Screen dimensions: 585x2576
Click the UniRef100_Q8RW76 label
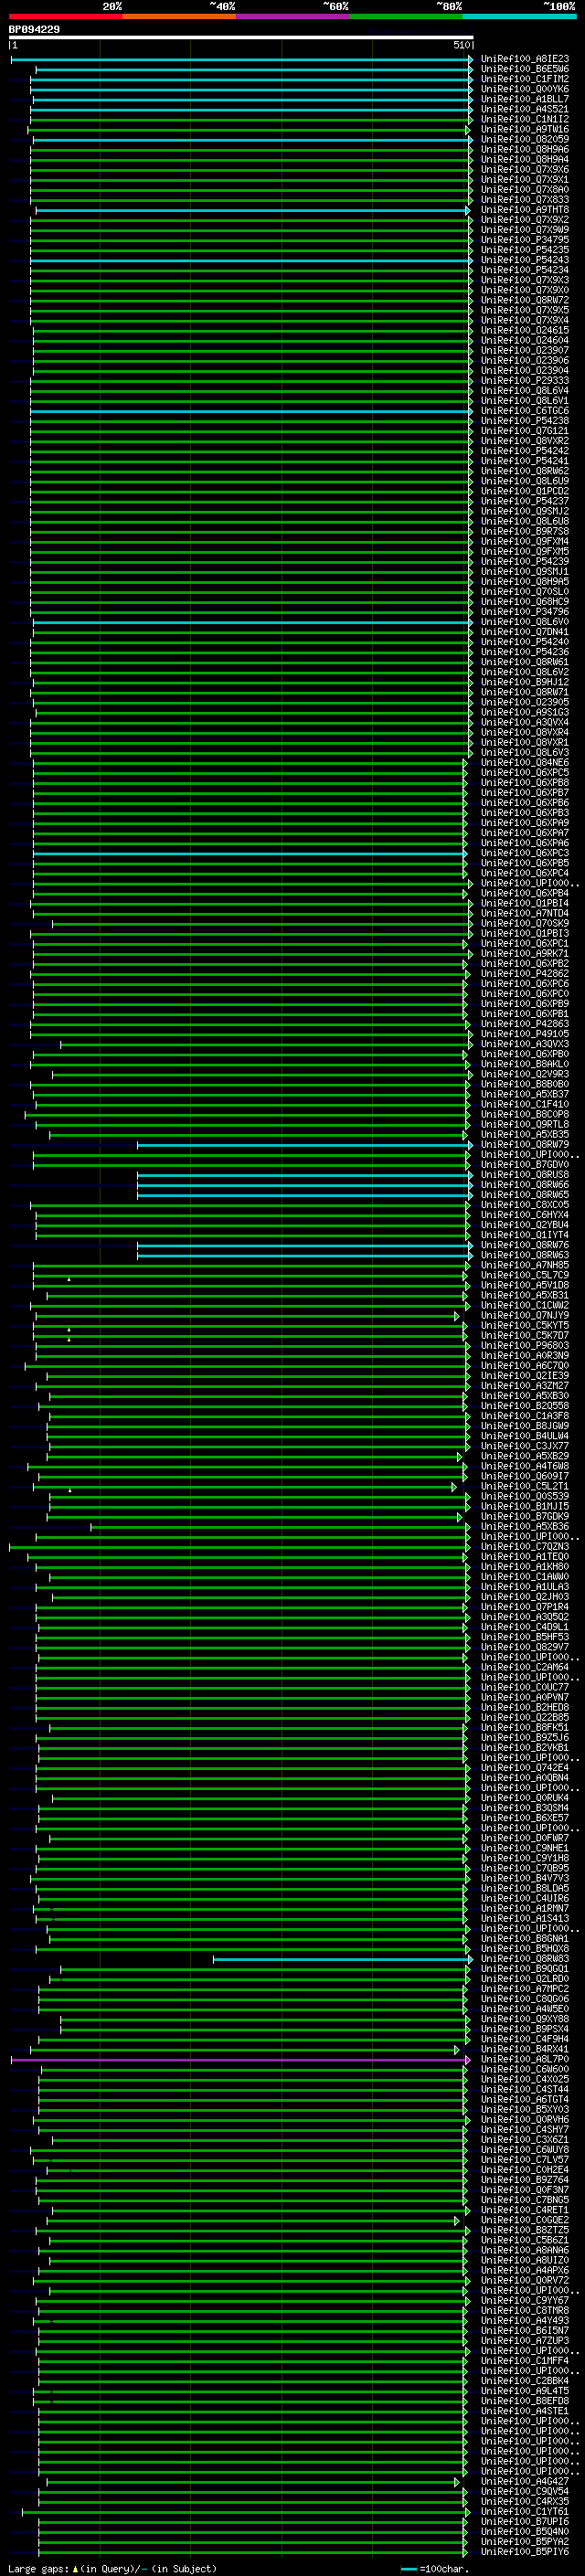(524, 1246)
